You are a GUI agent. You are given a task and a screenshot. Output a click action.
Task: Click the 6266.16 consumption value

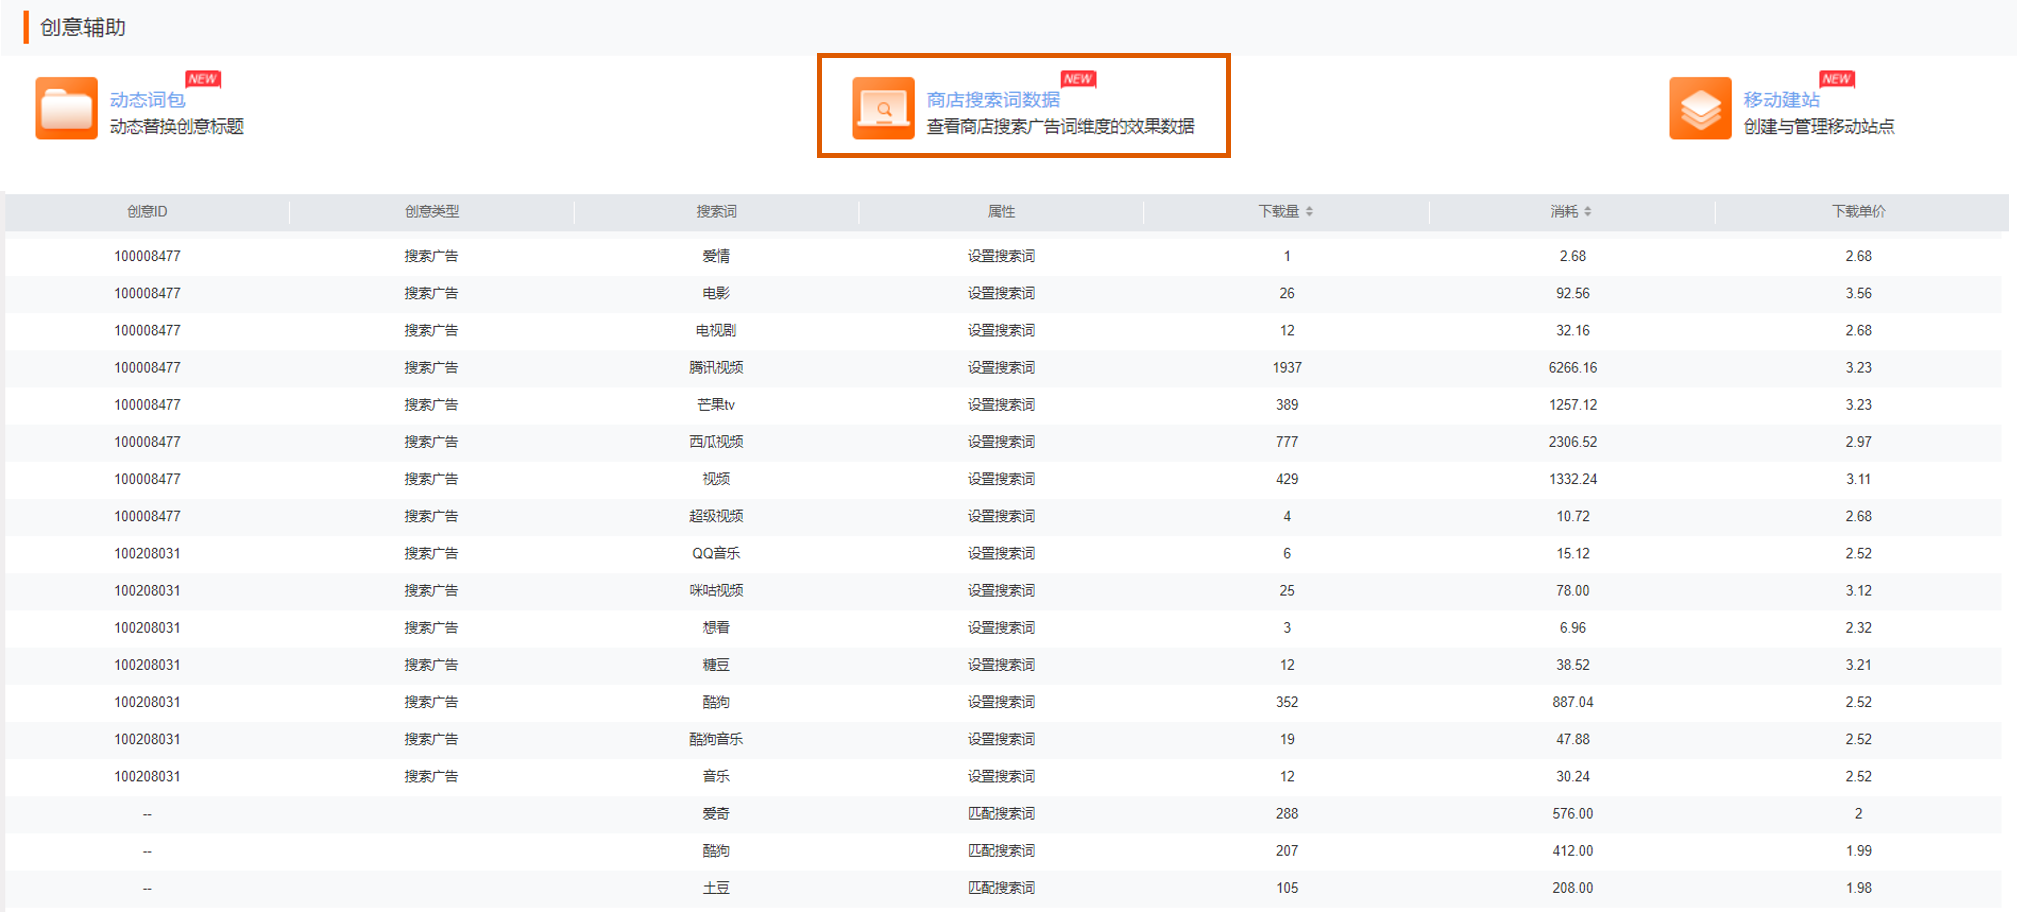point(1572,368)
